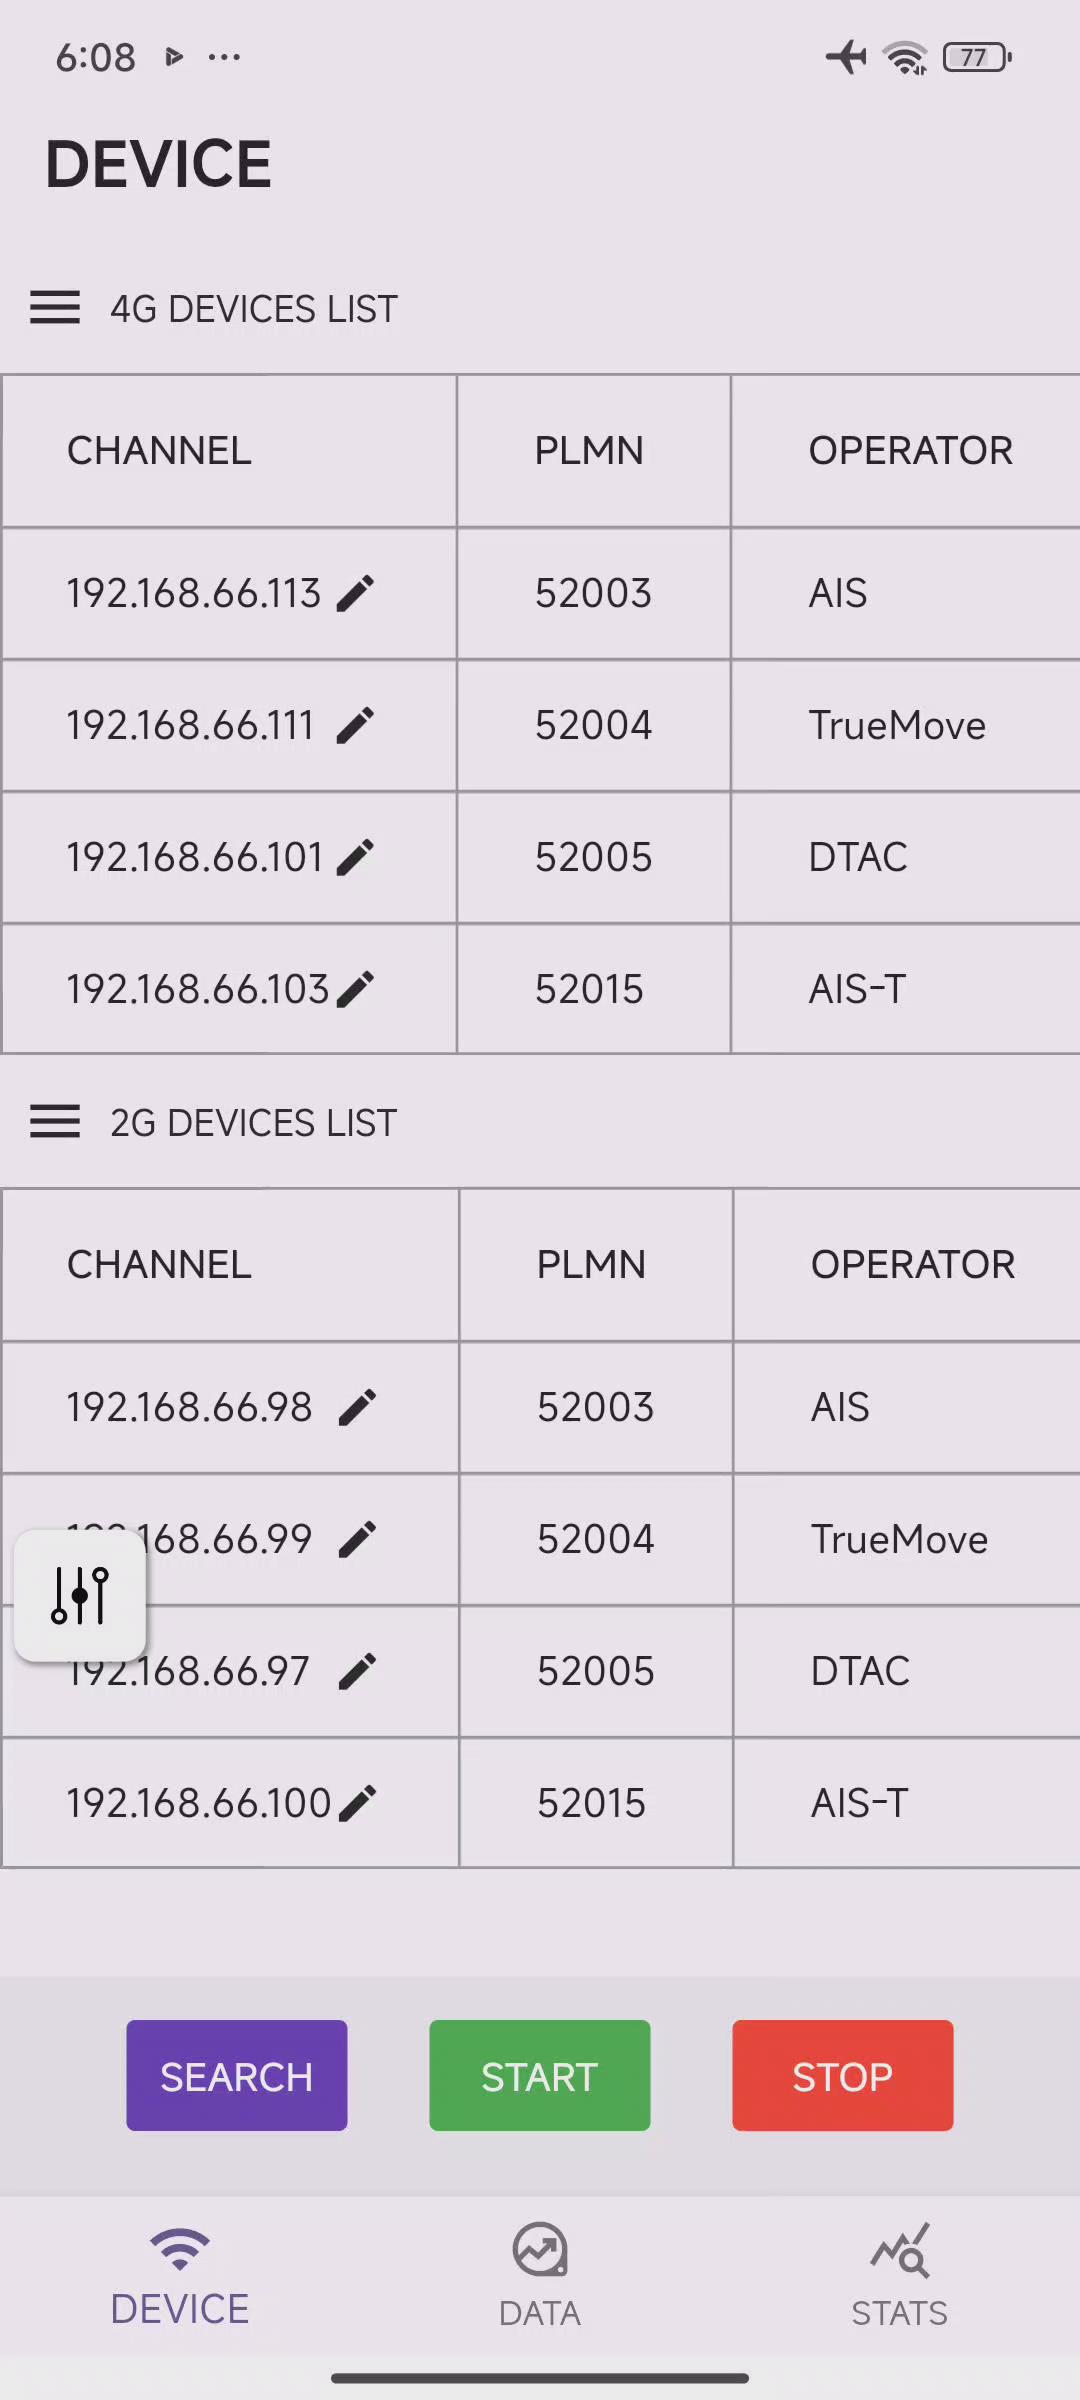This screenshot has height=2400, width=1080.
Task: Click pencil icon beside 192.168.66.101
Action: pyautogui.click(x=355, y=857)
